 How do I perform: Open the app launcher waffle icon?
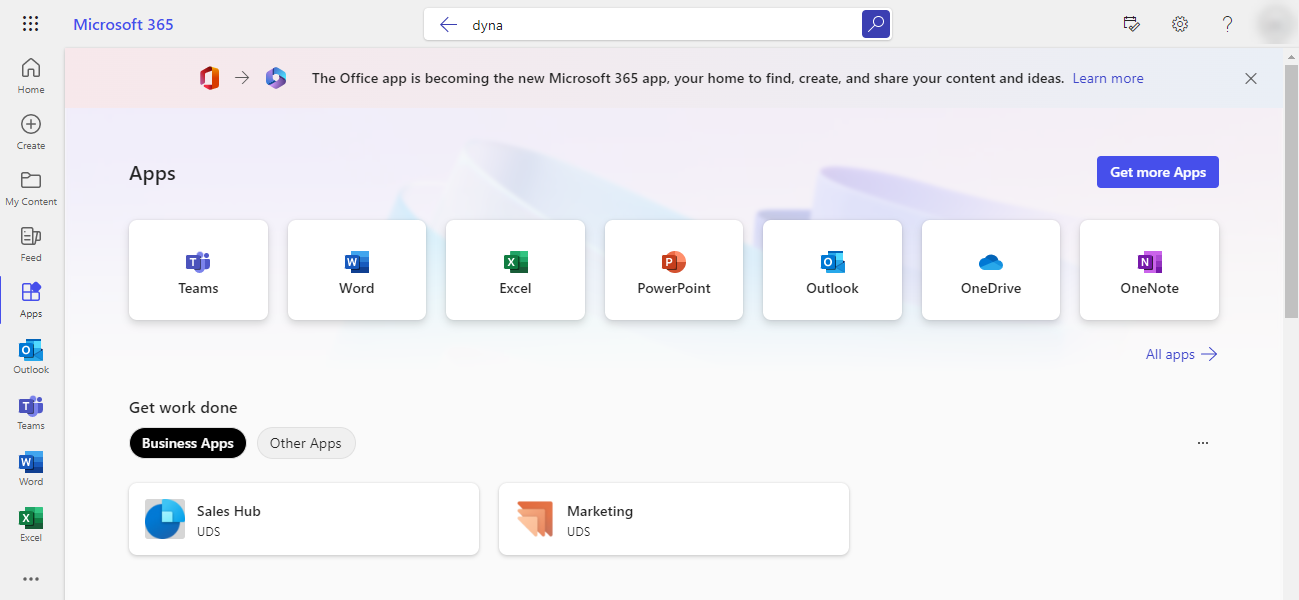click(31, 24)
